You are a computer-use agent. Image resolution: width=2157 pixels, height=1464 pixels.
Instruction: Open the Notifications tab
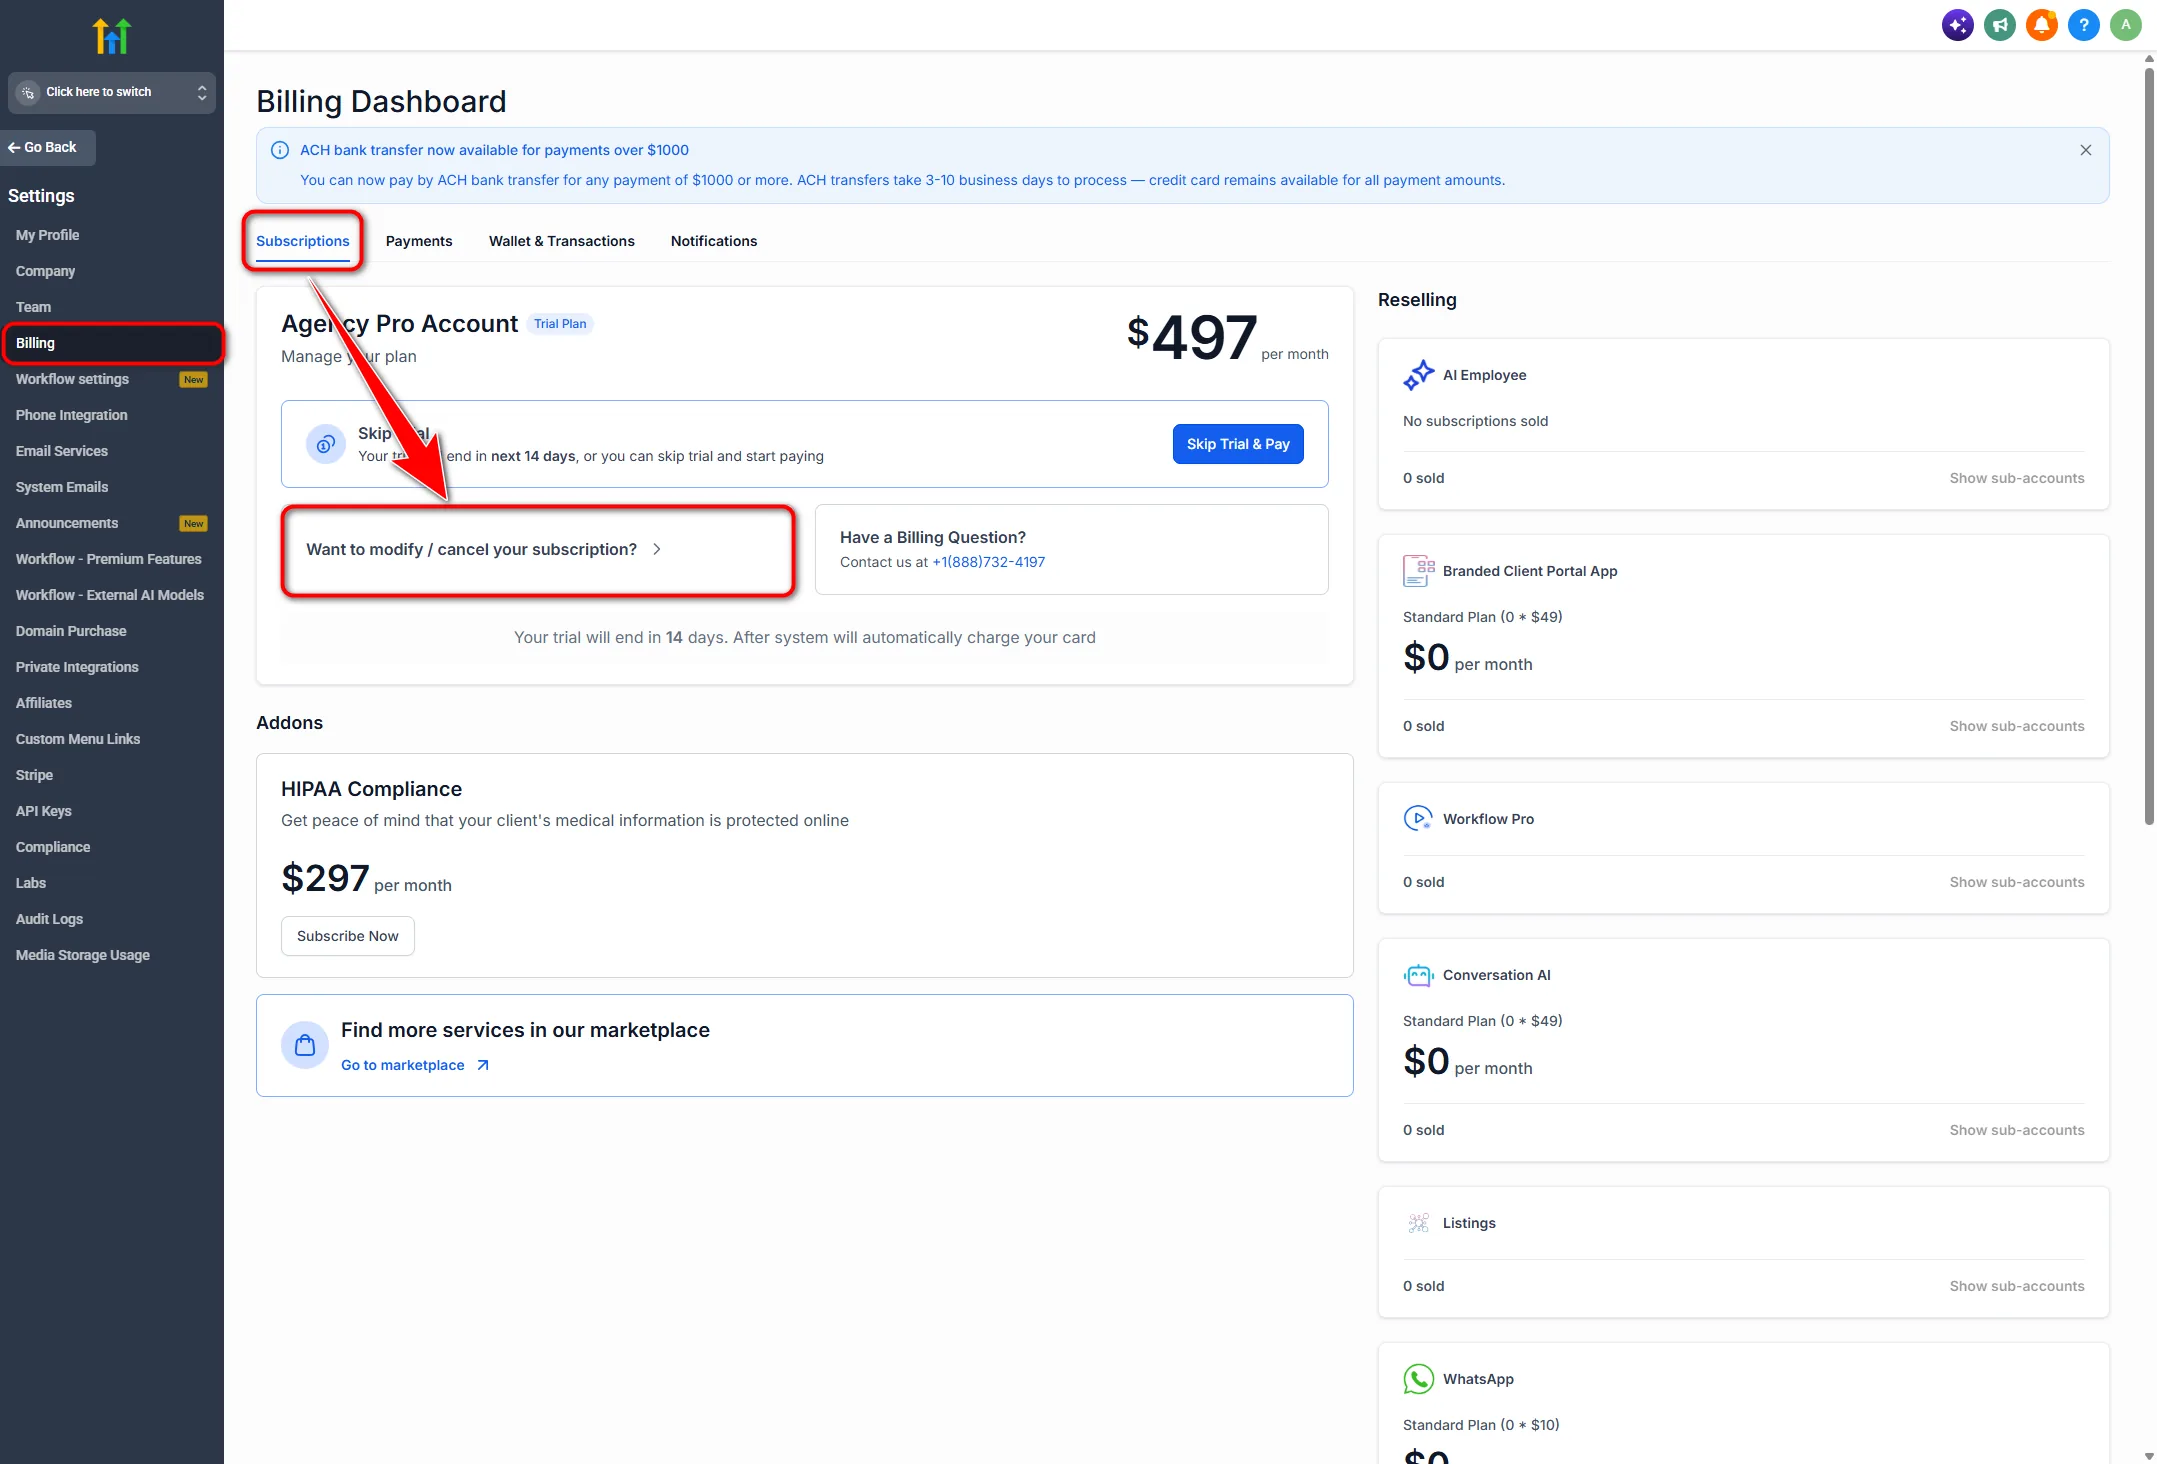[714, 241]
